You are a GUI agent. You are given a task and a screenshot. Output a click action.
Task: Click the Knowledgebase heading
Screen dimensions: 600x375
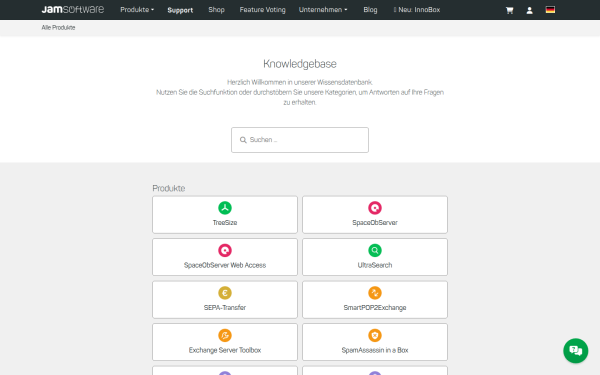[x=300, y=64]
